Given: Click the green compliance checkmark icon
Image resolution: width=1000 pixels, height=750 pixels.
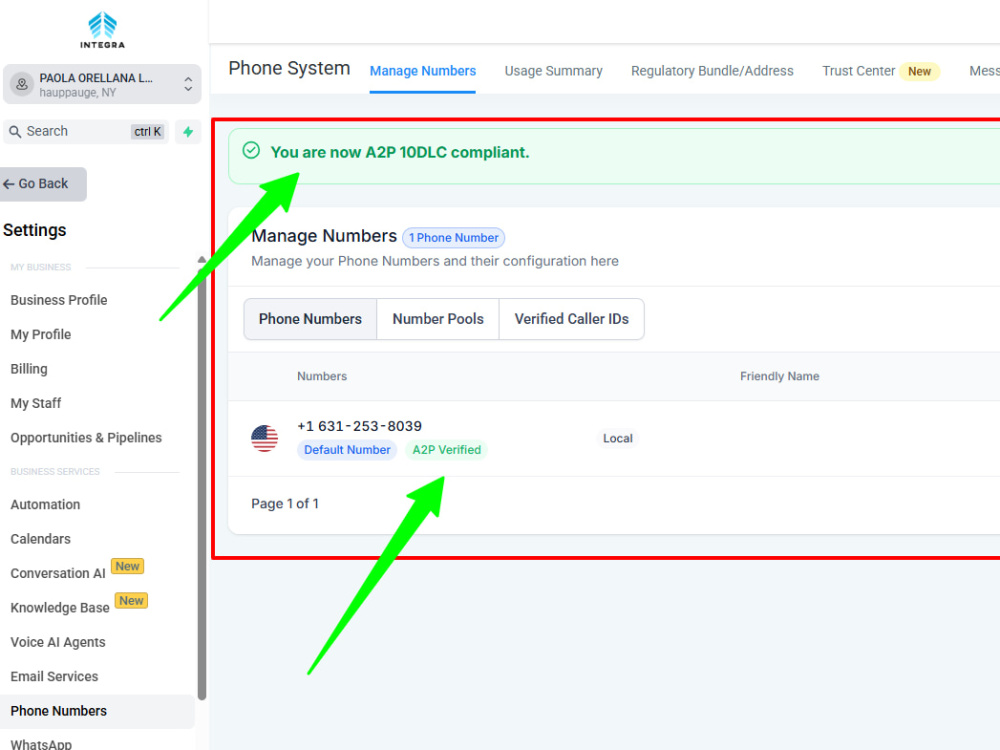Looking at the screenshot, I should pos(251,151).
